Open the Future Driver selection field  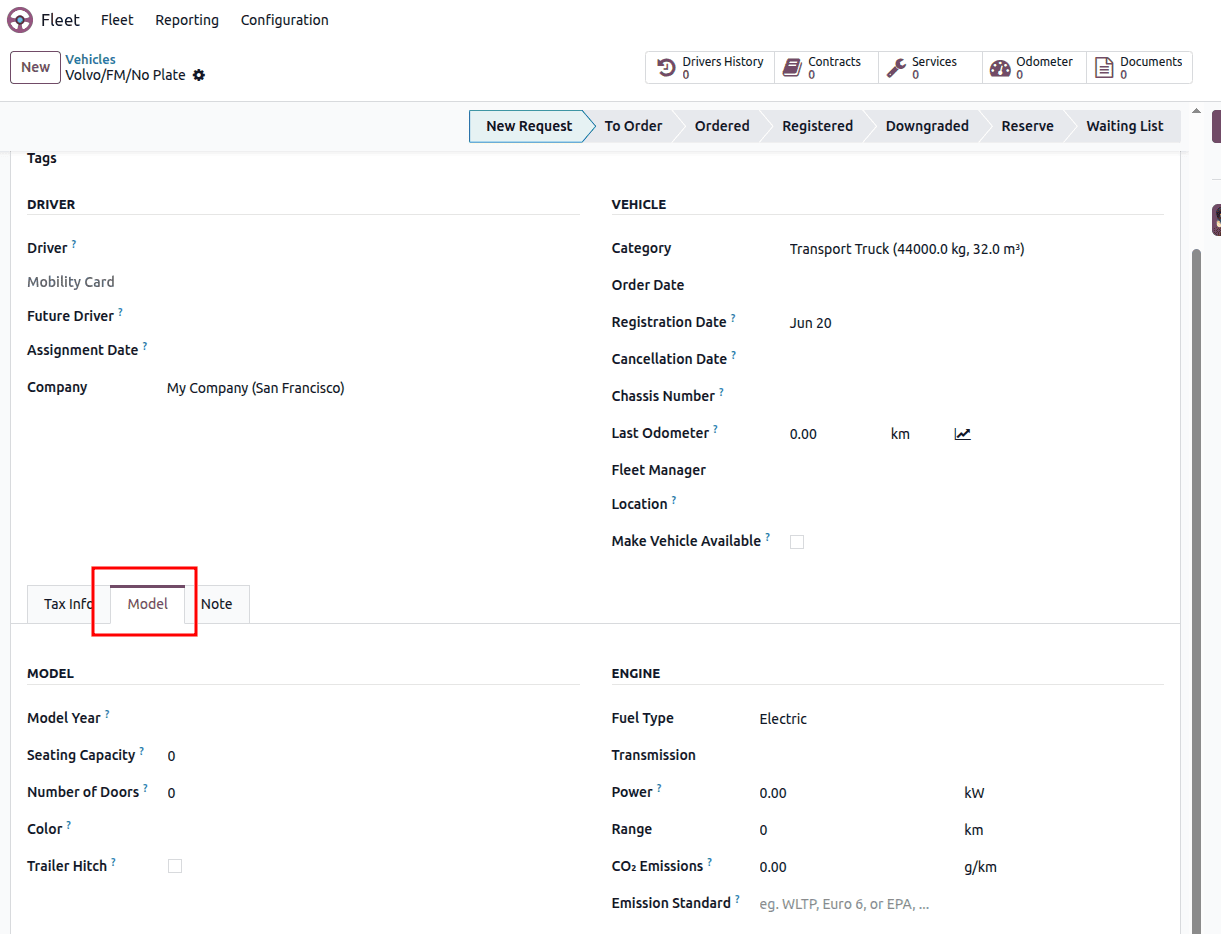pos(373,316)
